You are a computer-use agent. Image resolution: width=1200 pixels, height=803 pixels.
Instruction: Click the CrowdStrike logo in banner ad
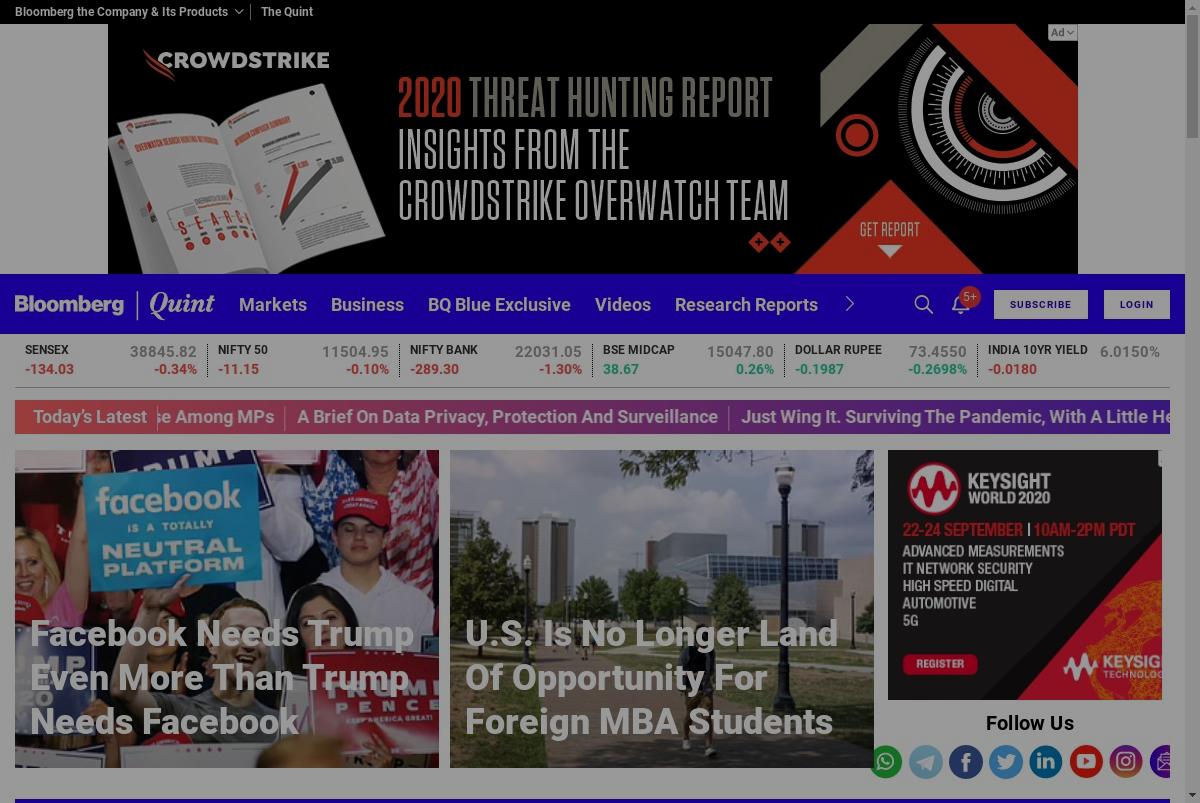[x=236, y=62]
